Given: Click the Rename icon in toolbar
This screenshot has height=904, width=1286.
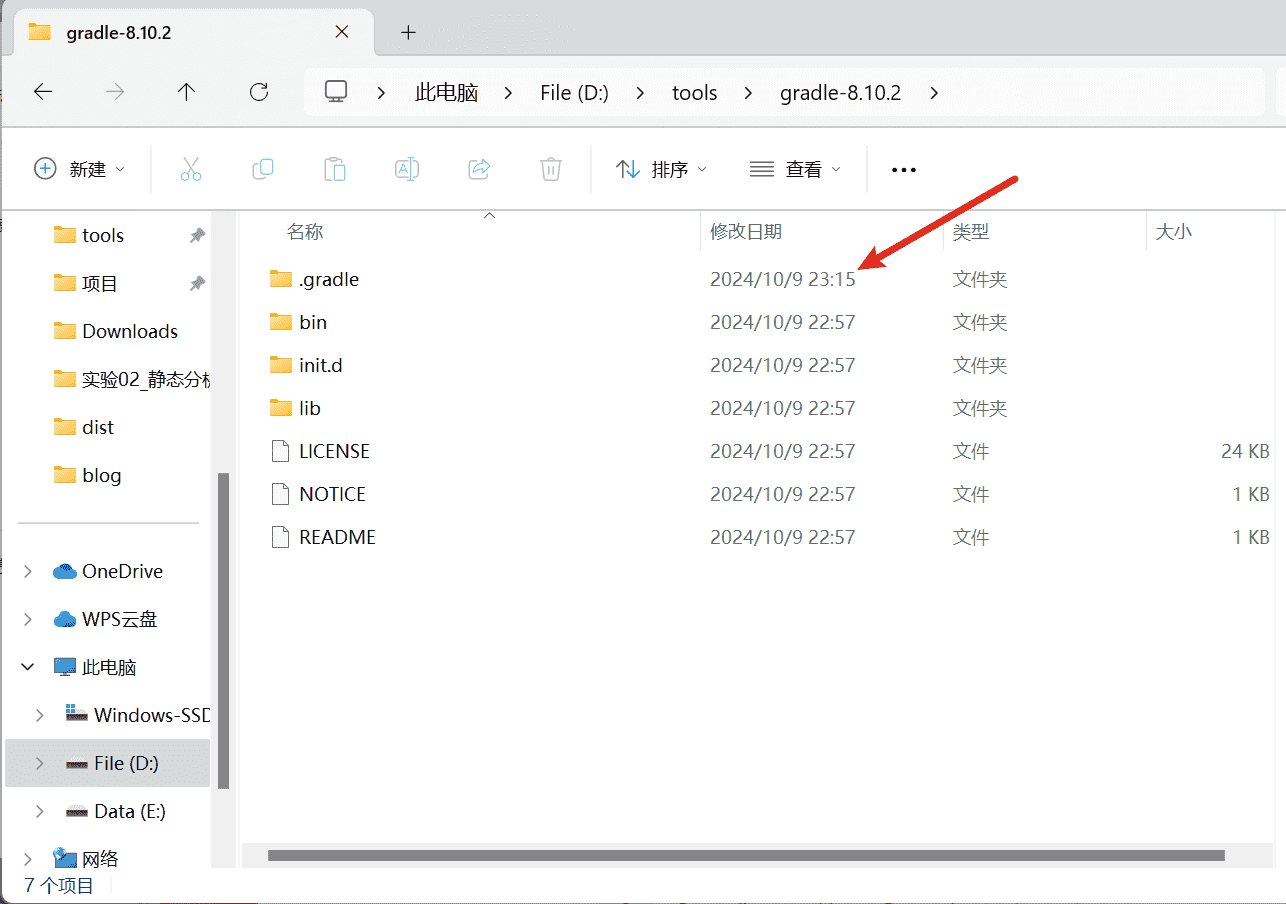Looking at the screenshot, I should (407, 169).
